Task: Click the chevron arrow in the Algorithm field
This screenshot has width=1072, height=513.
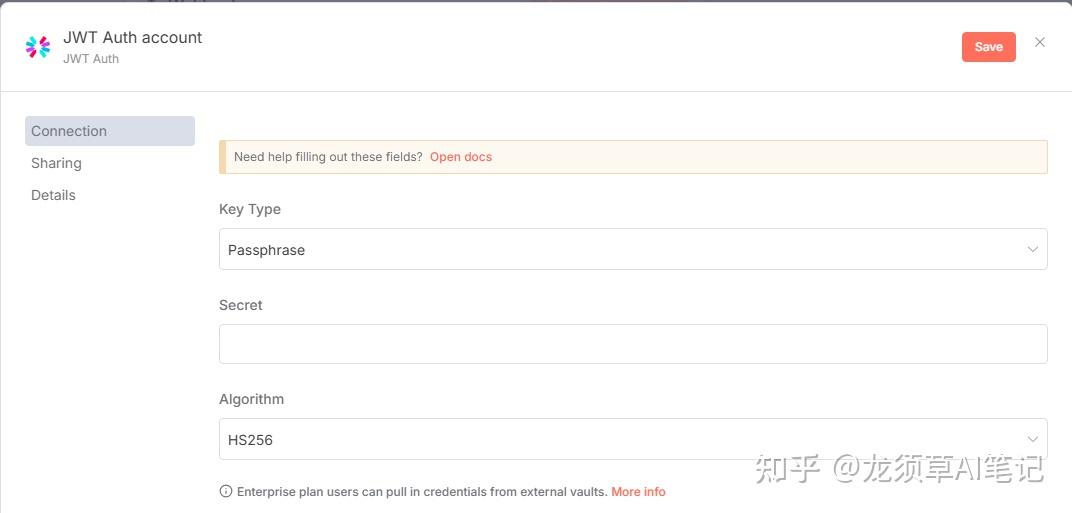Action: coord(1033,439)
